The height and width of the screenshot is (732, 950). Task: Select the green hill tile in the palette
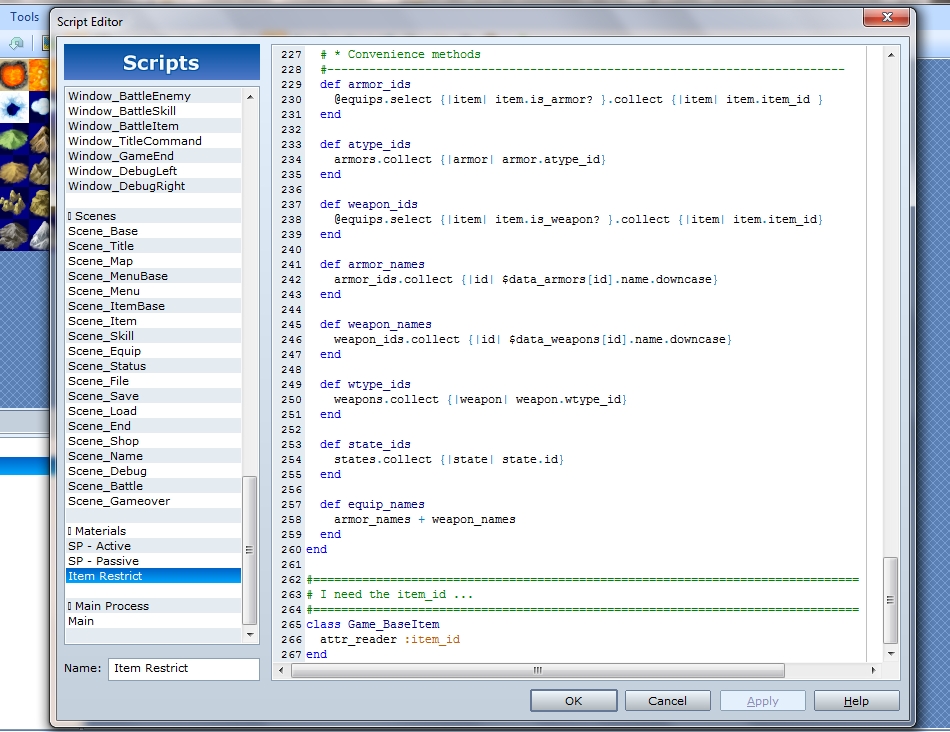[13, 139]
